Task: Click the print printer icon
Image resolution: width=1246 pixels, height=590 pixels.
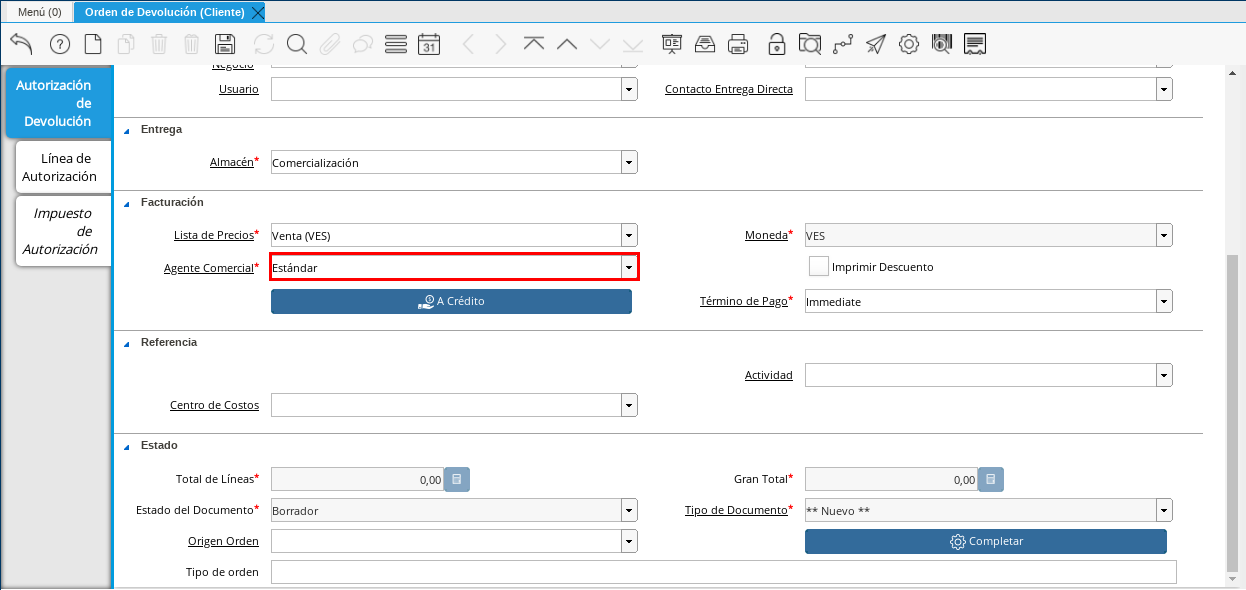Action: (738, 44)
